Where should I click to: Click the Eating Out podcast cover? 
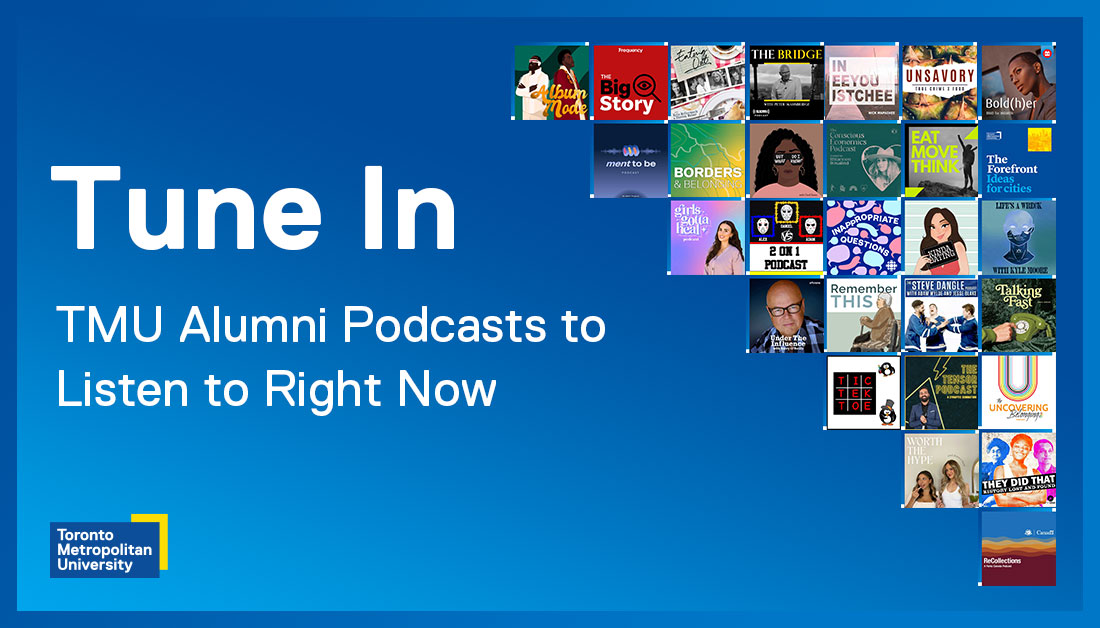[706, 82]
